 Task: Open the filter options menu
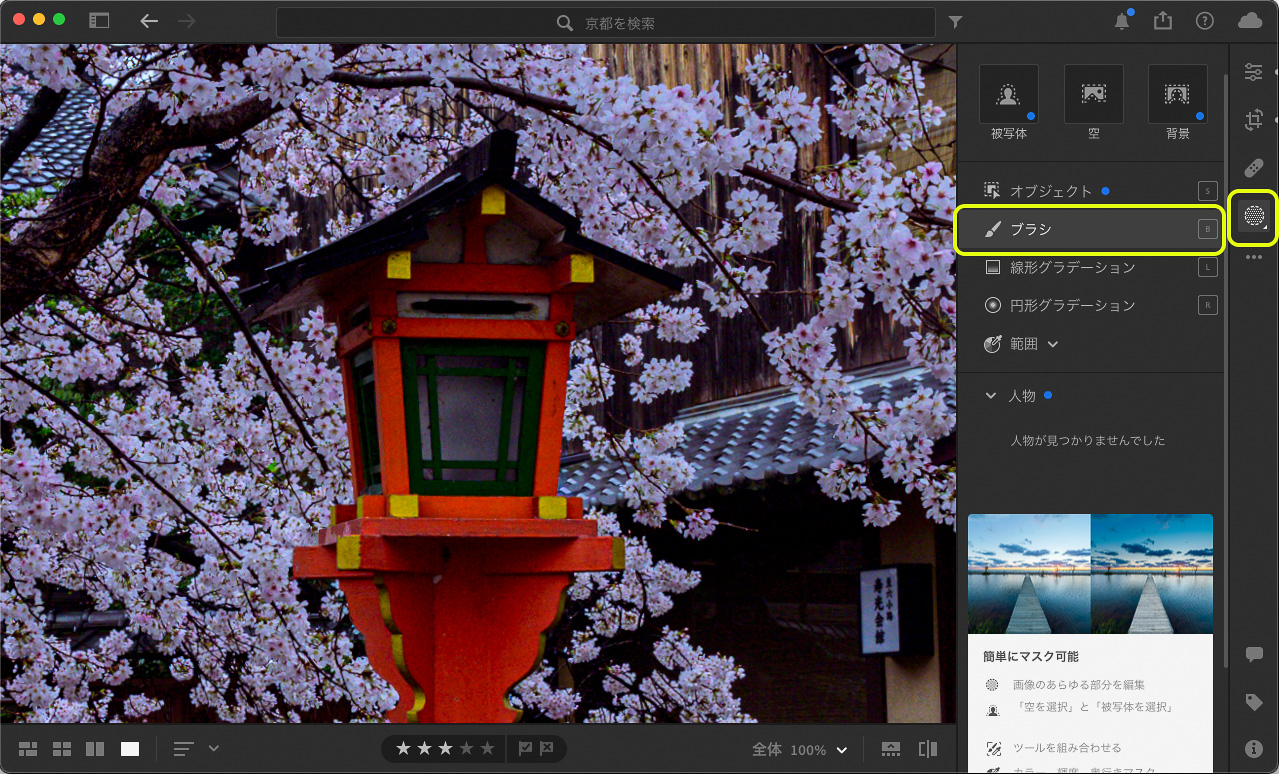coord(955,21)
